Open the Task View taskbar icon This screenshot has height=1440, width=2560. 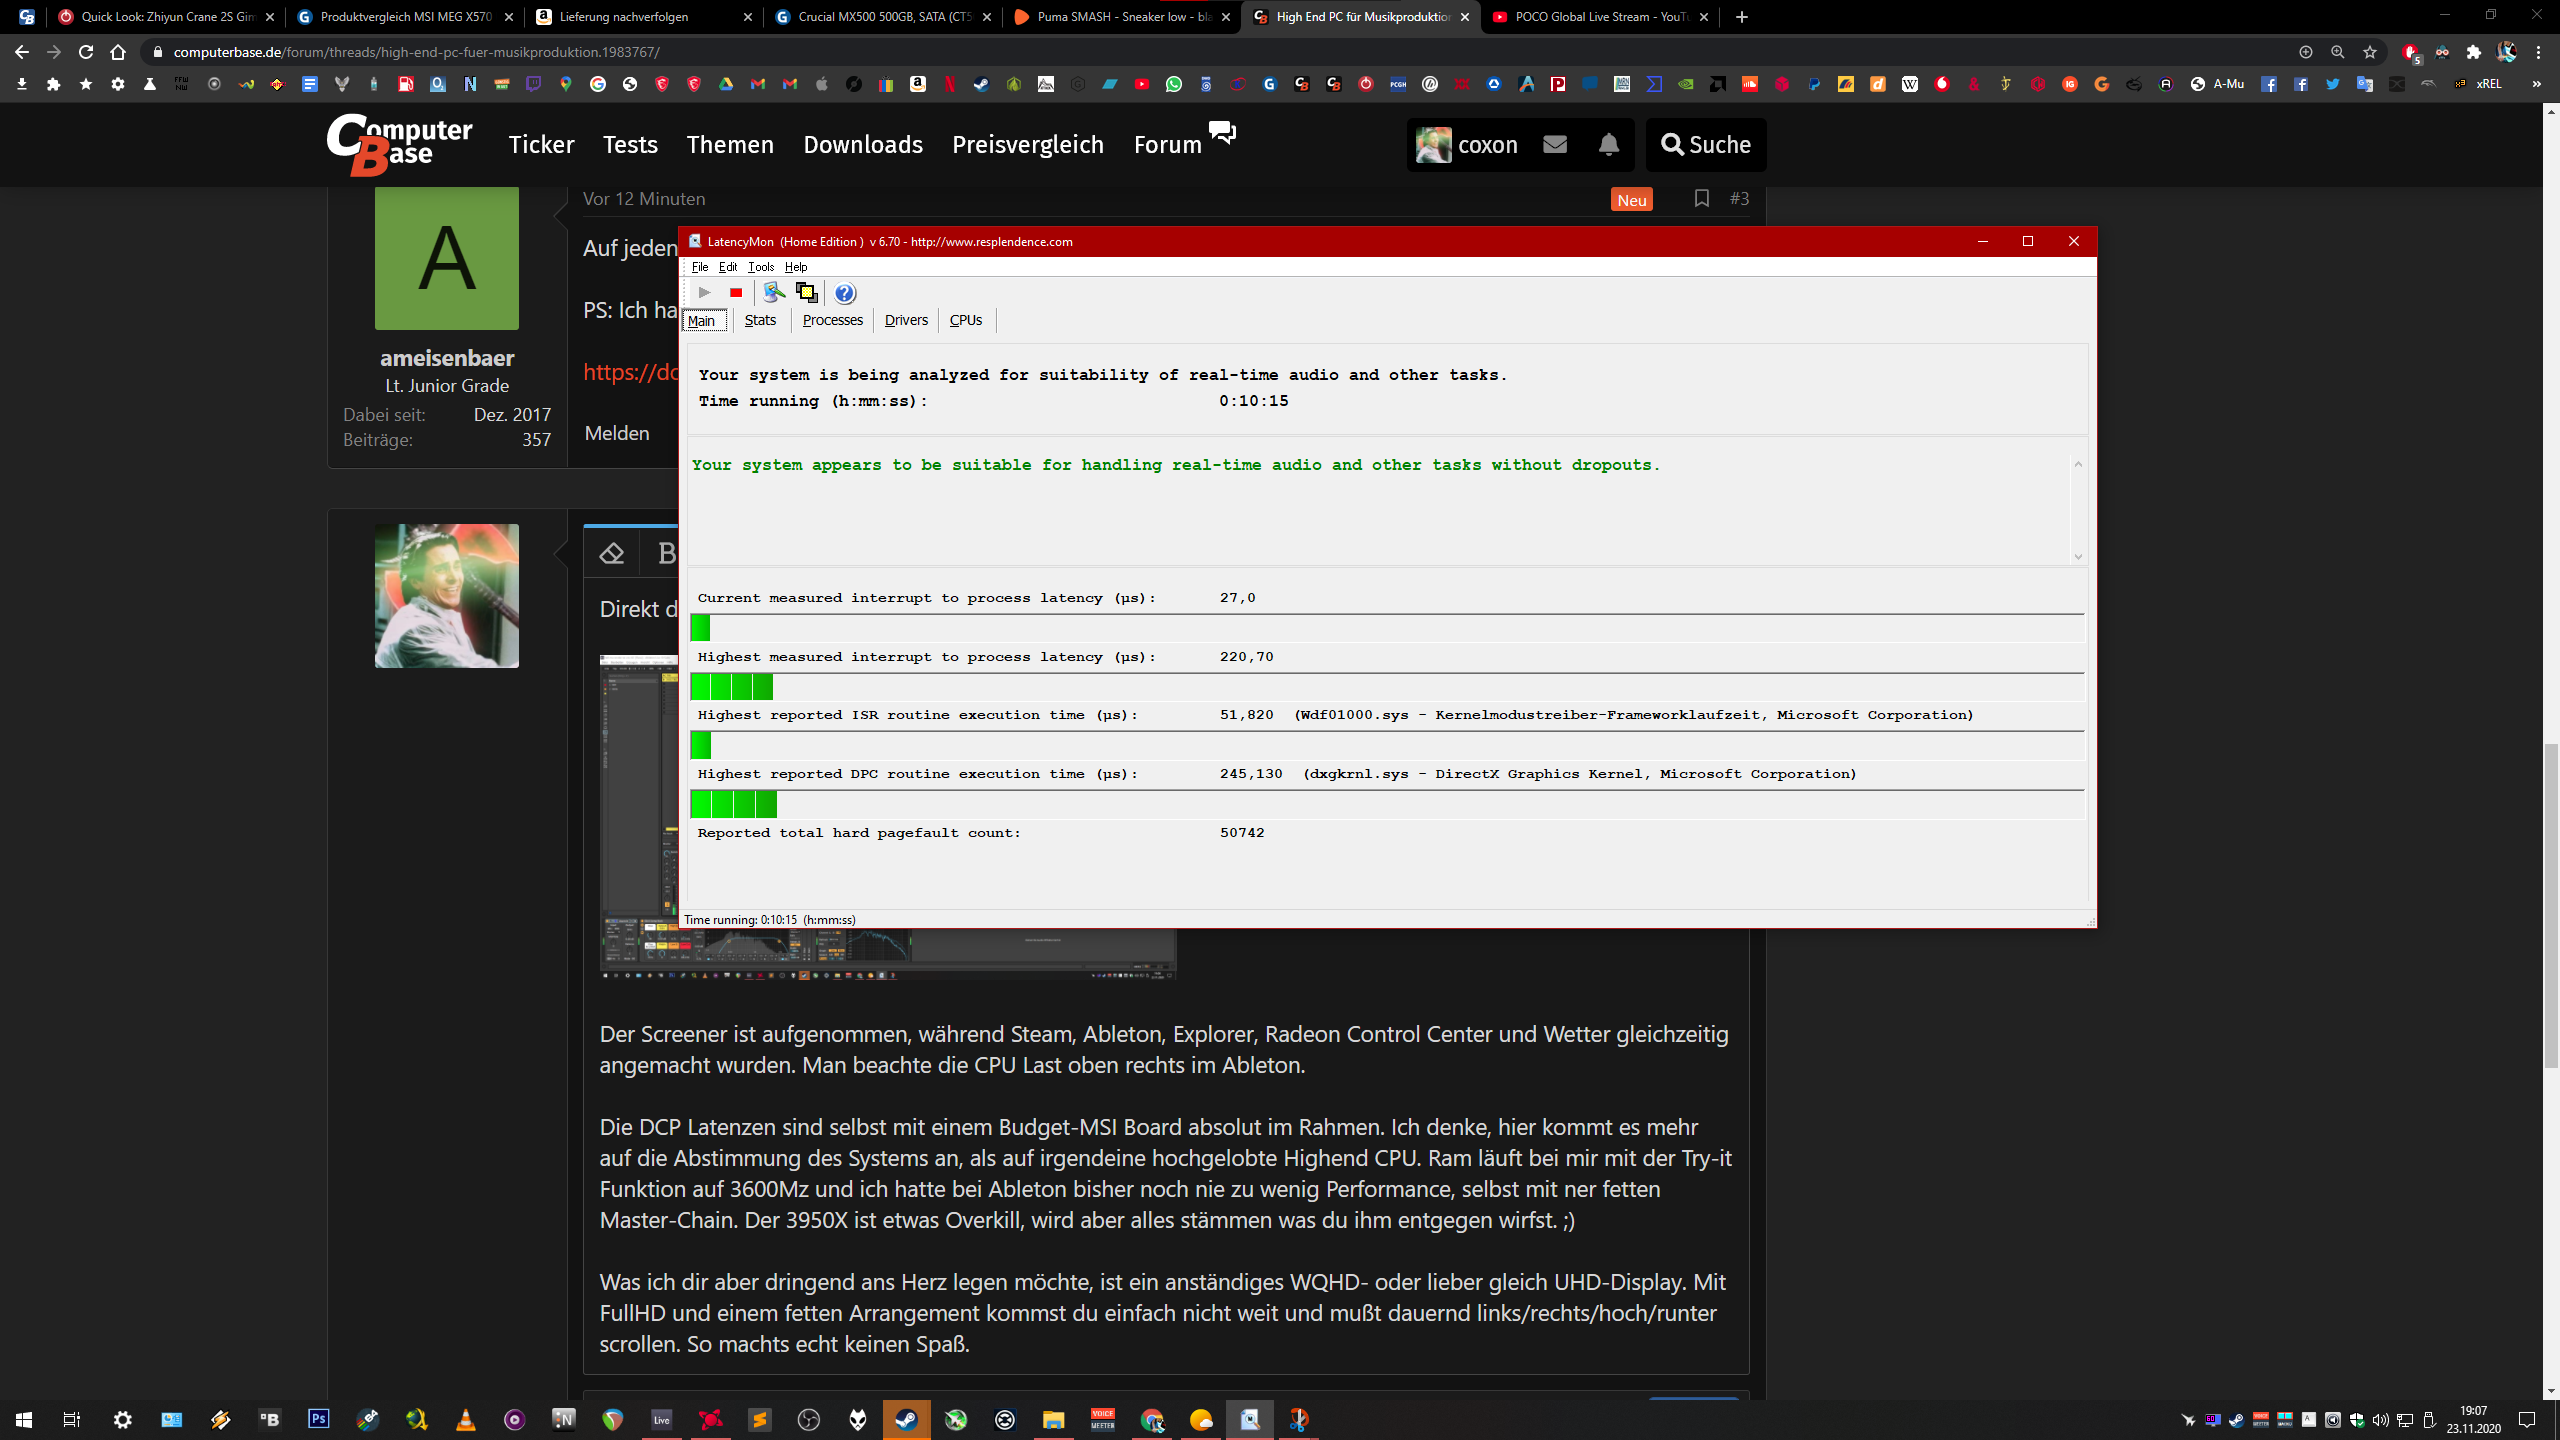(x=72, y=1420)
